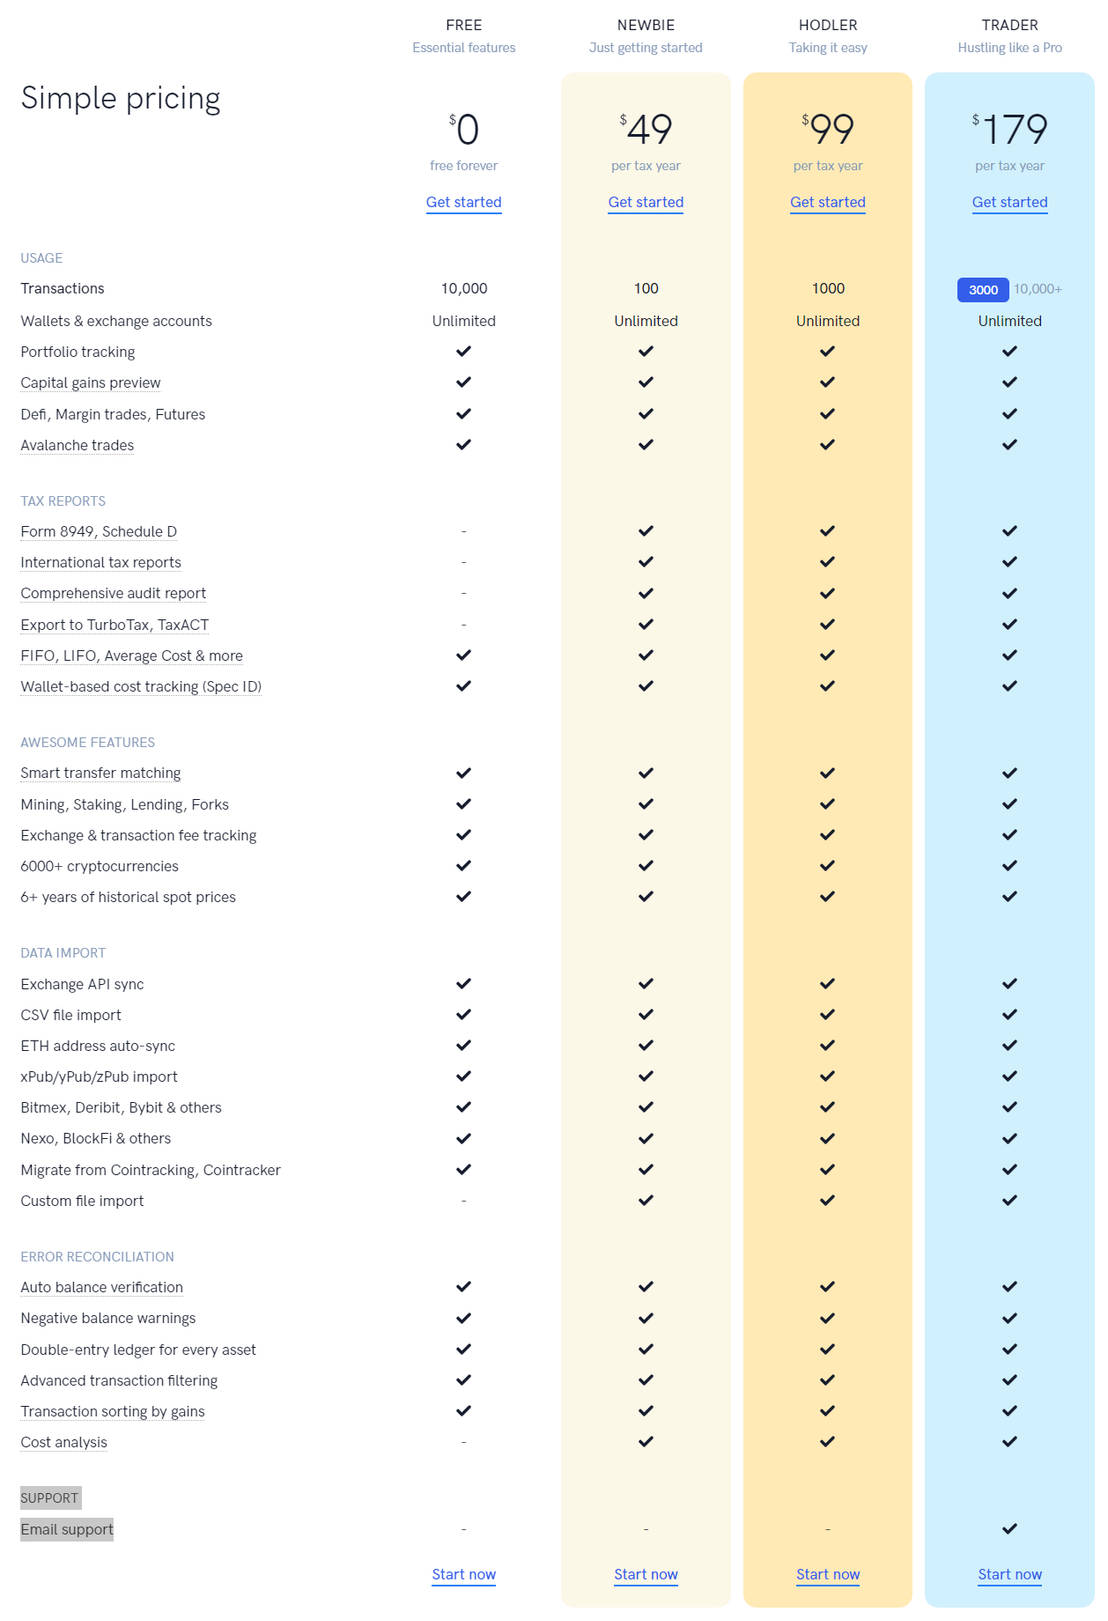Click the Portfolio tracking checkmark in FREE column
The image size is (1108, 1621).
[x=464, y=351]
